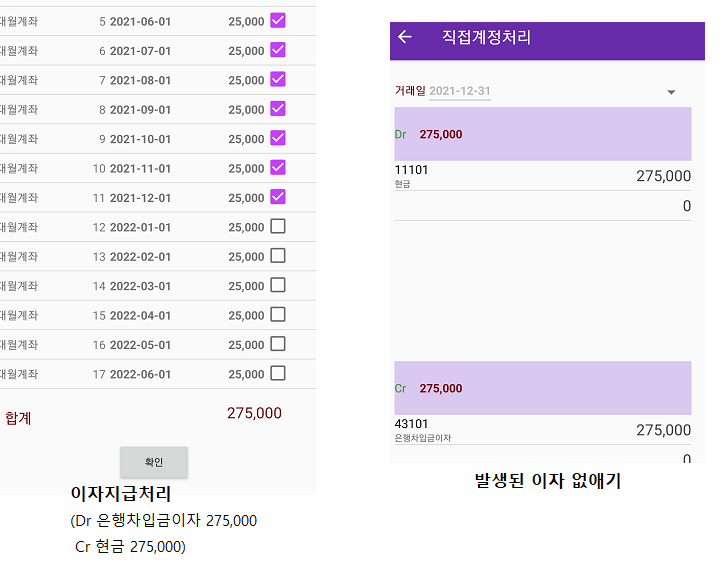Click the 거래일 date field 2021-12-31

coord(460,91)
